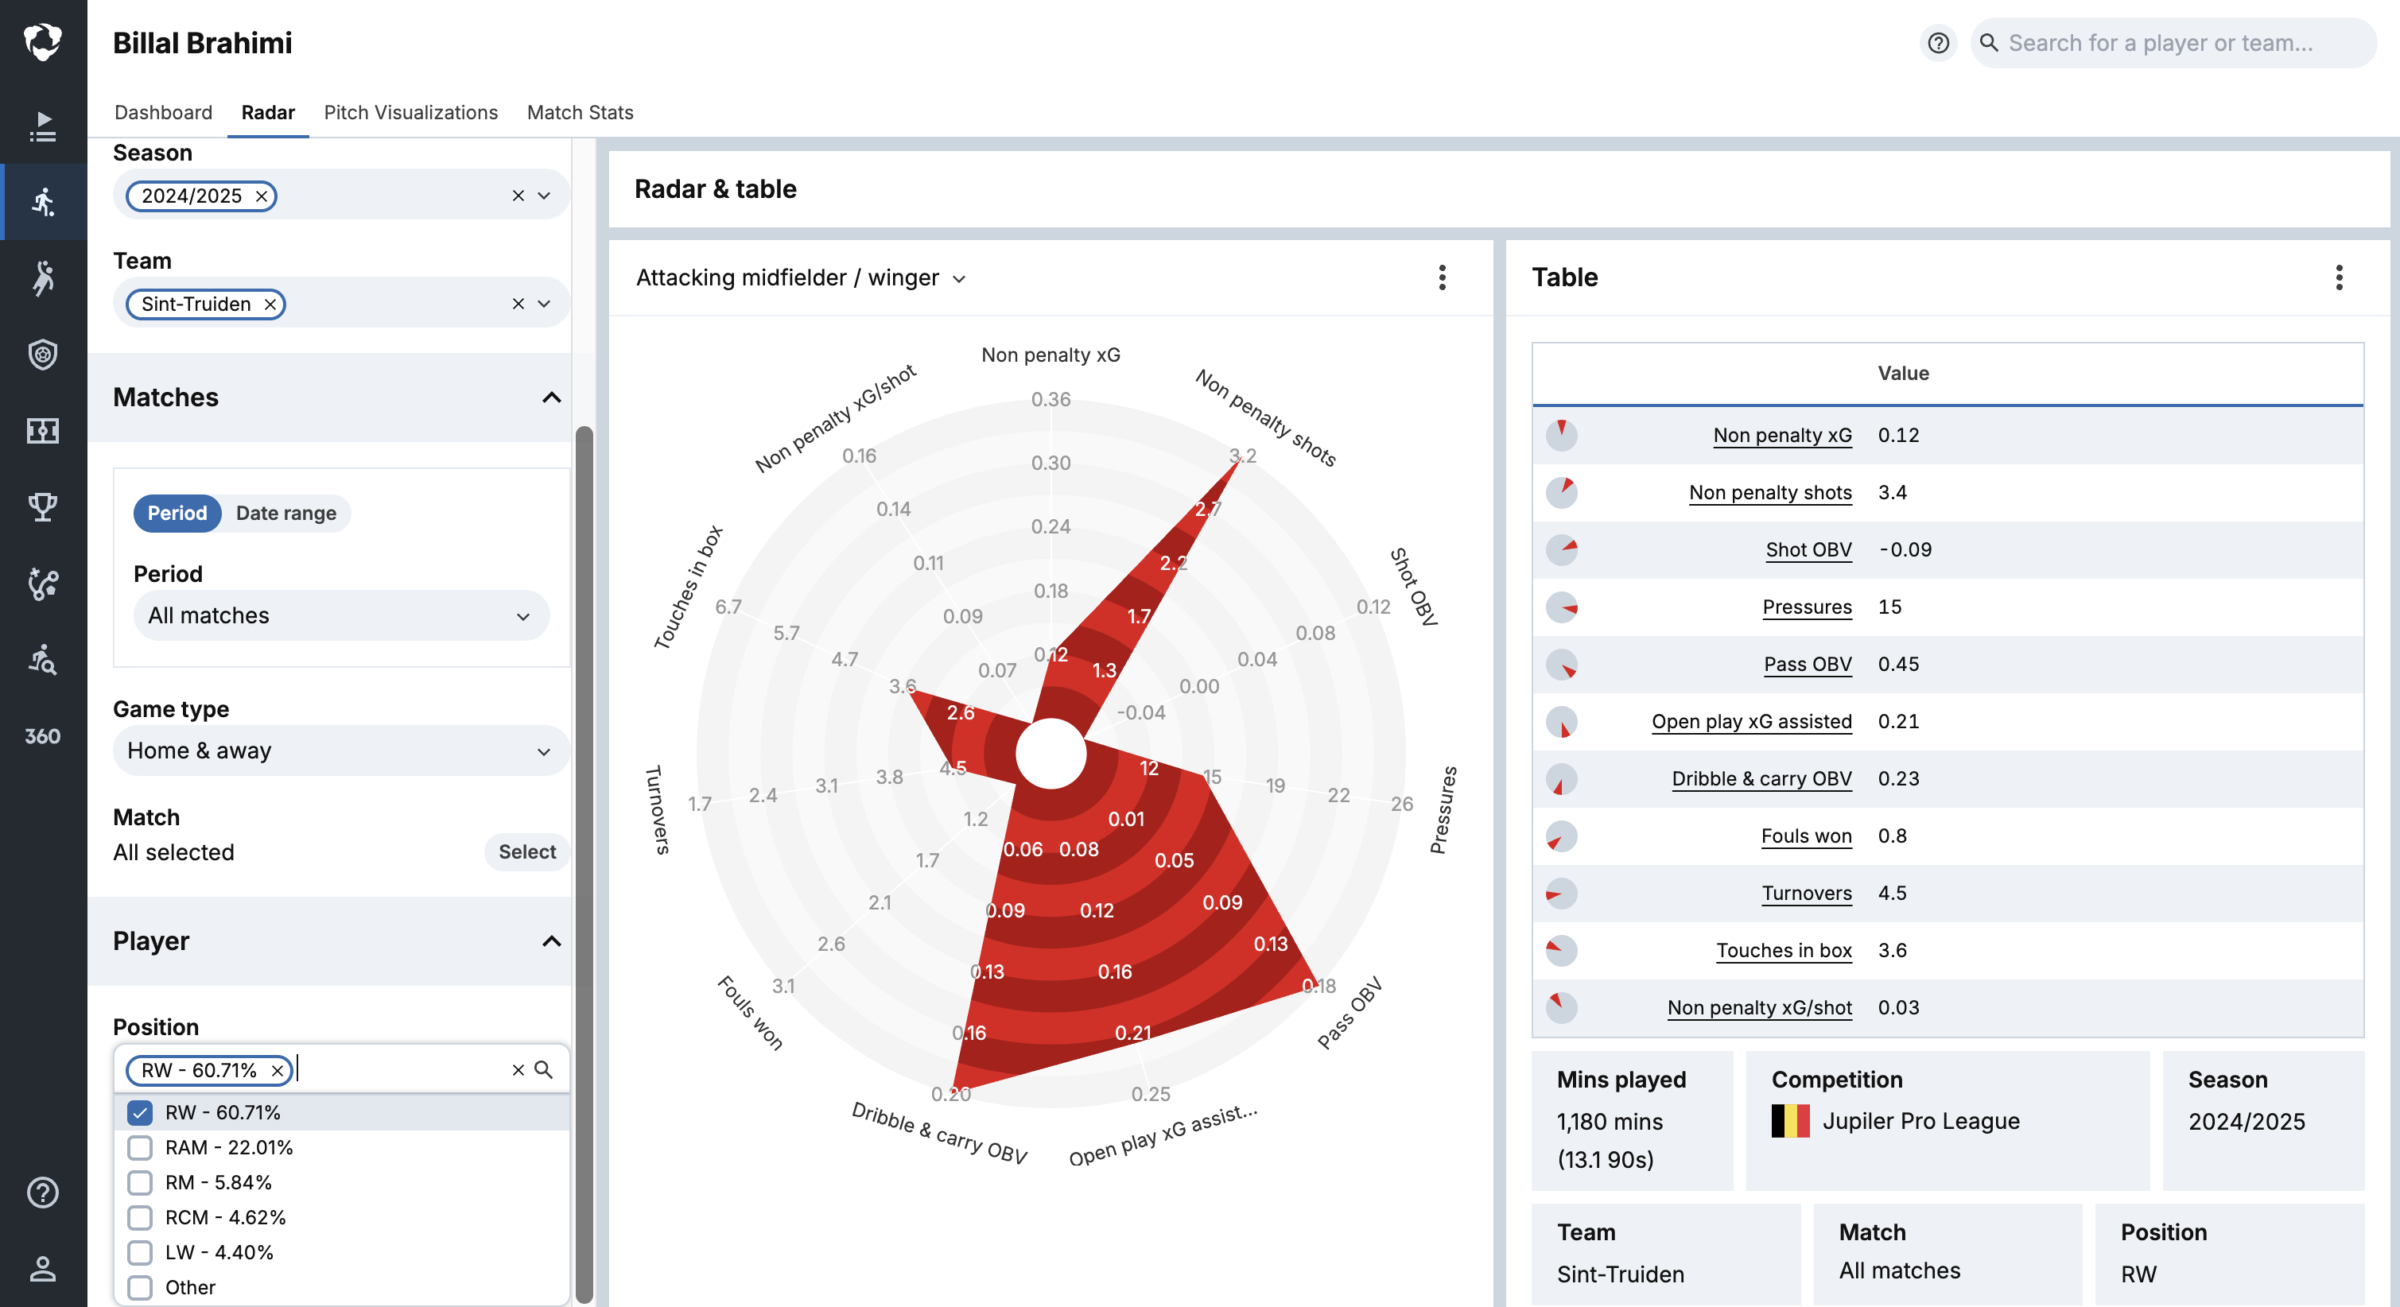Open the Table panel three-dot menu
2400x1307 pixels.
click(x=2339, y=277)
